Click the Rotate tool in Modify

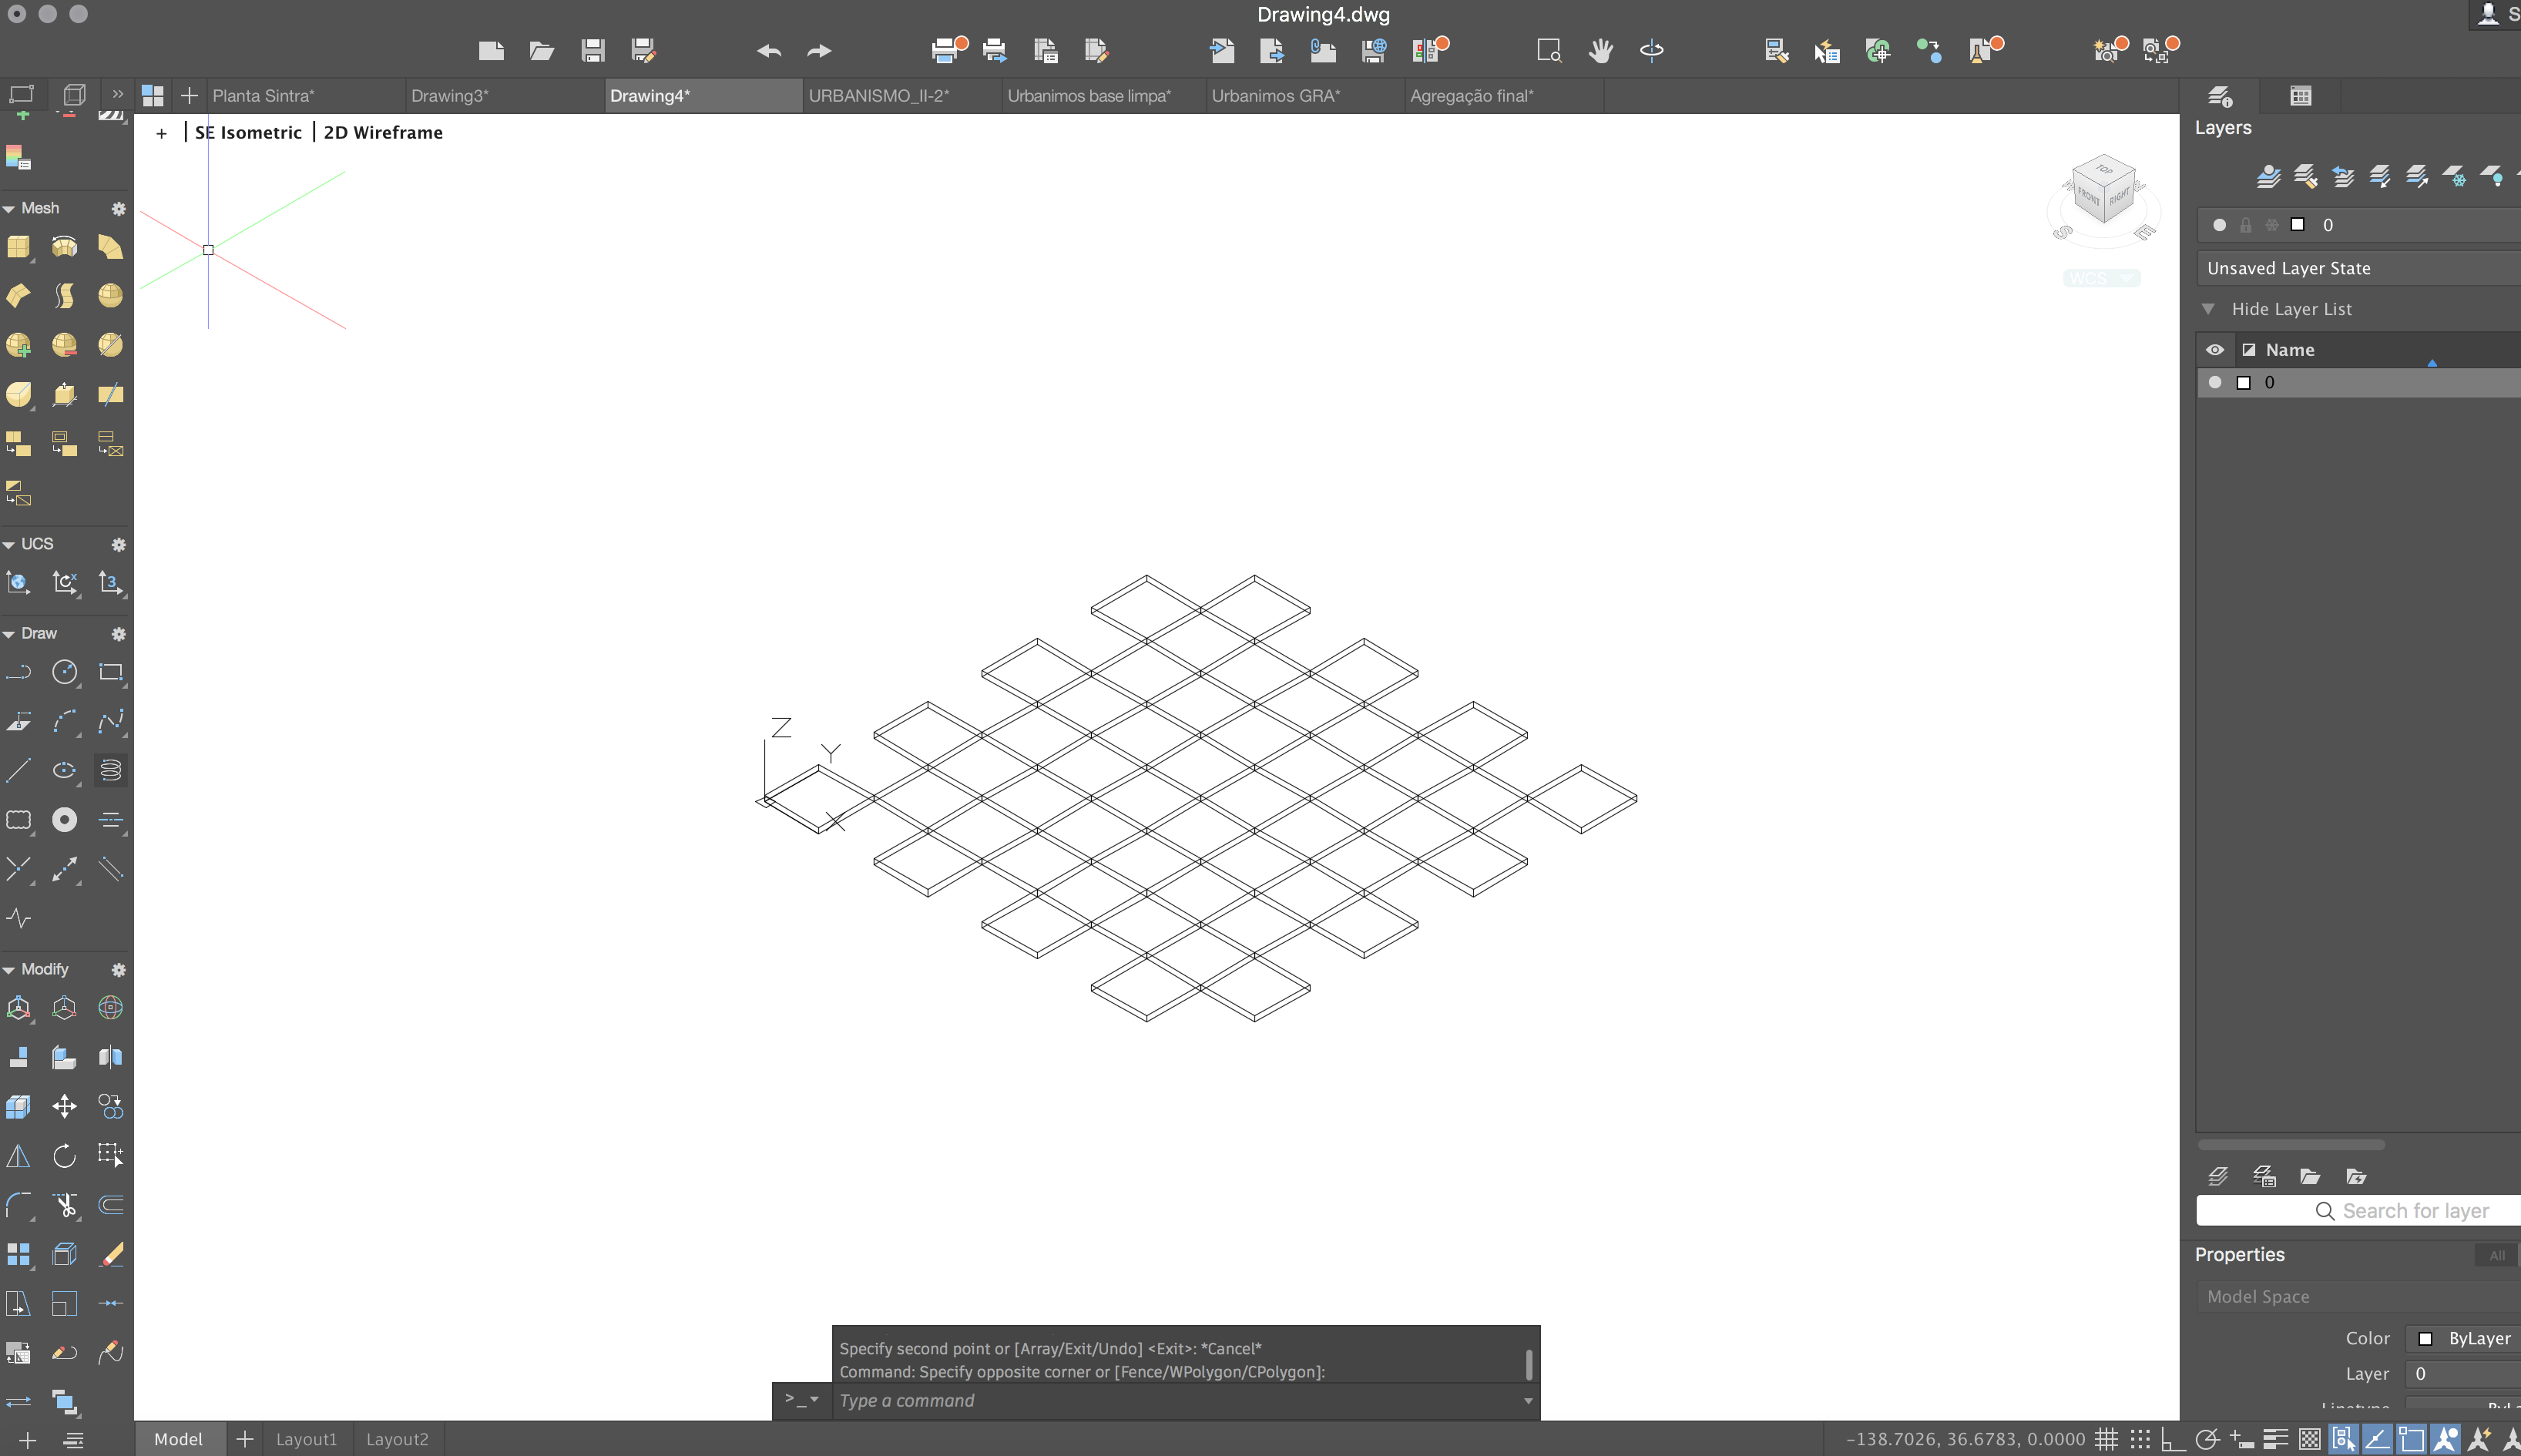pyautogui.click(x=64, y=1152)
